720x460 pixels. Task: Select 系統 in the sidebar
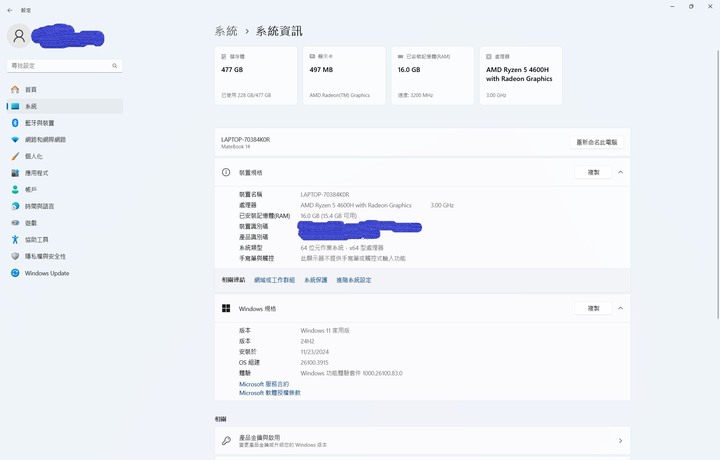[x=65, y=106]
